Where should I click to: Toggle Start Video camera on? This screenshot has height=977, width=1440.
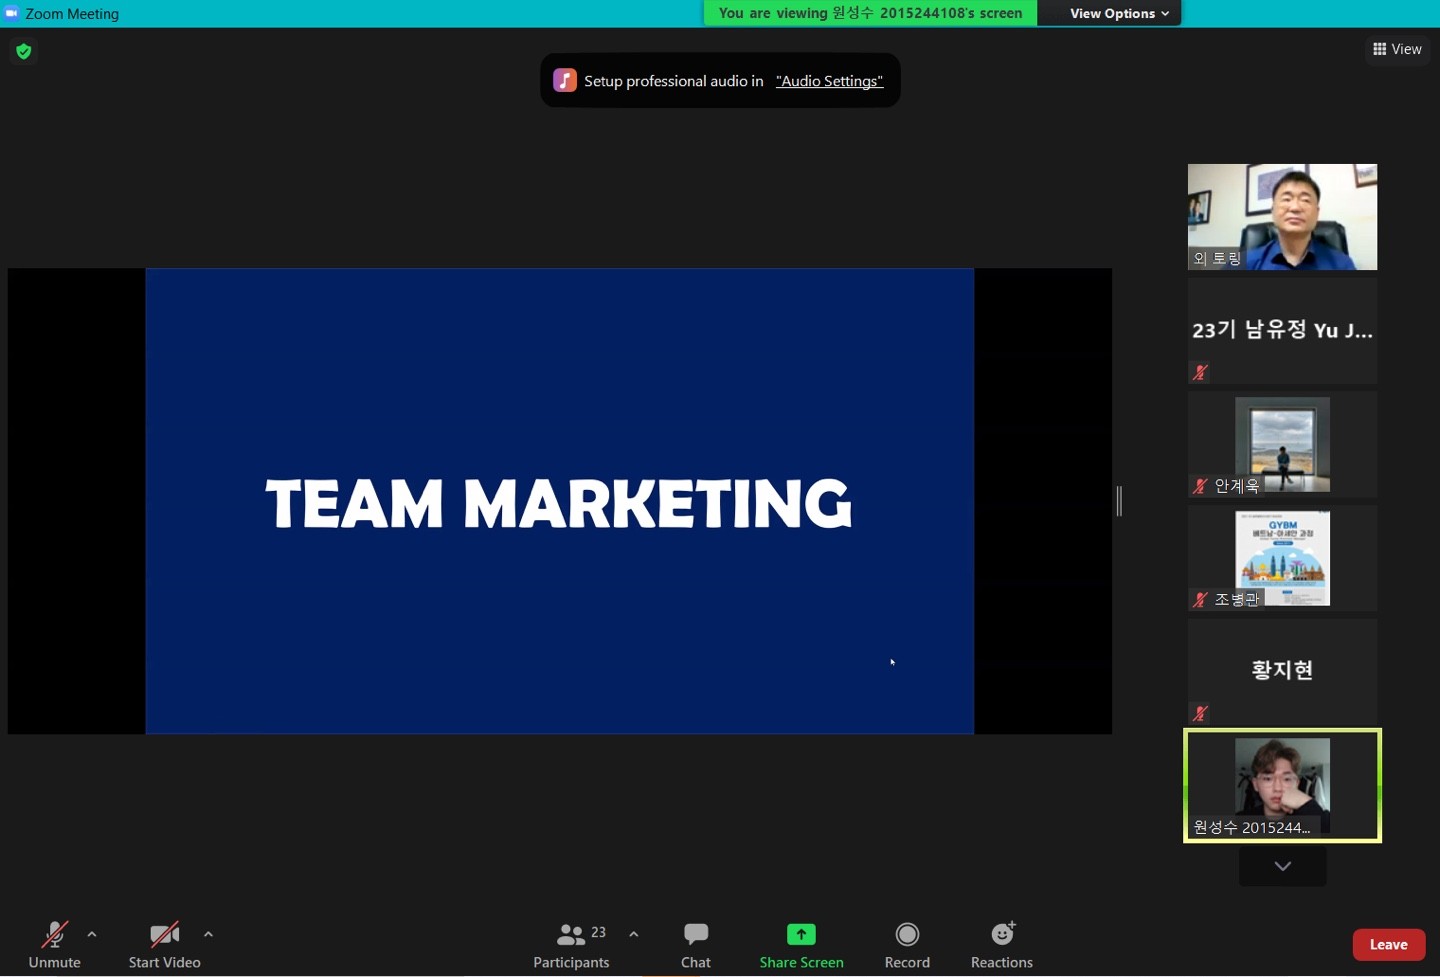pyautogui.click(x=164, y=935)
